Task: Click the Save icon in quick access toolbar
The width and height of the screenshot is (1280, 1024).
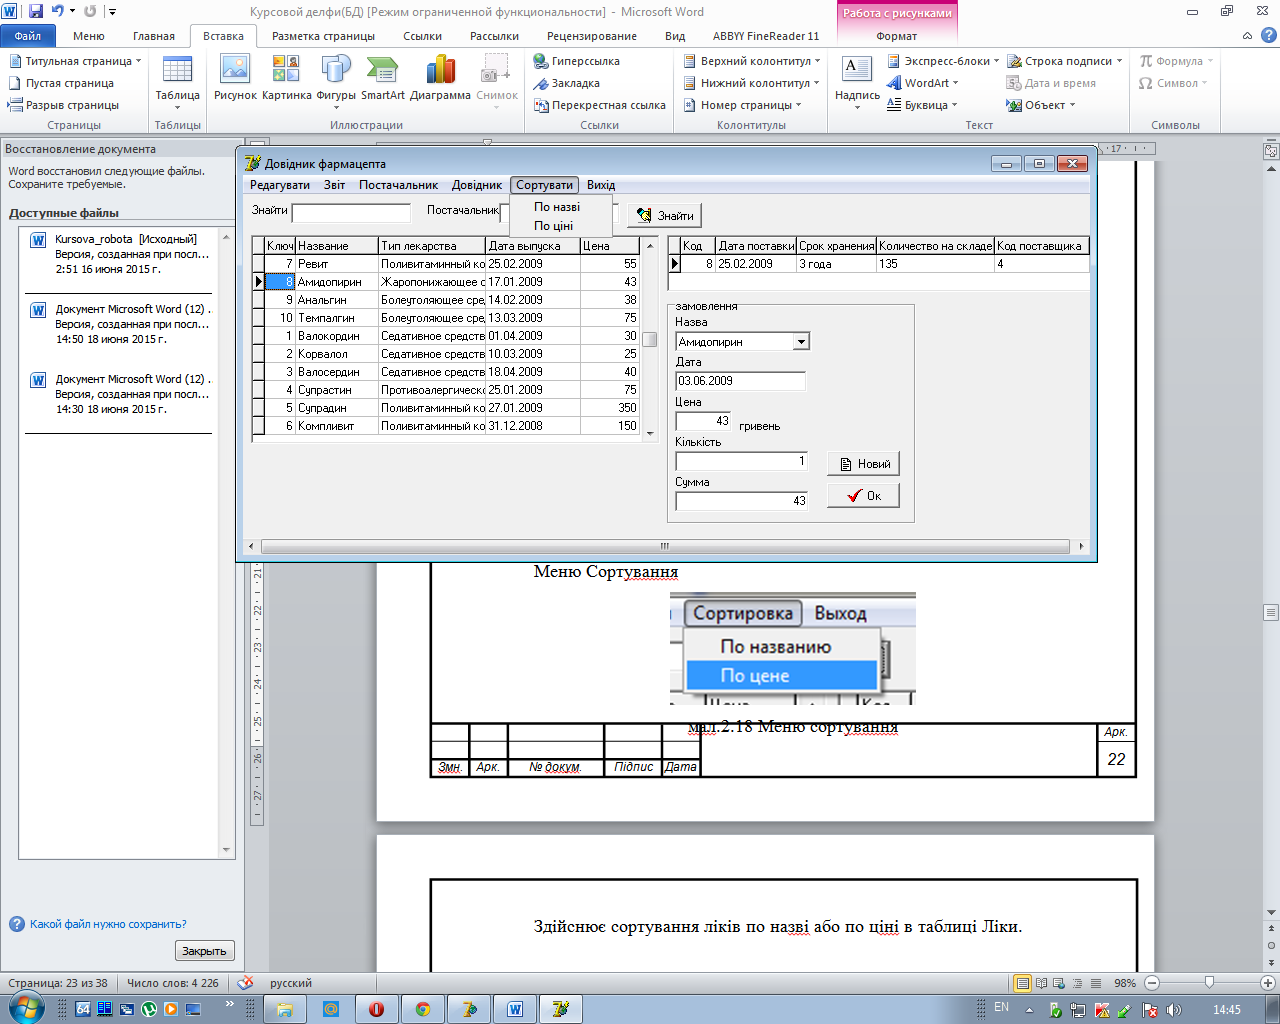Action: (36, 12)
